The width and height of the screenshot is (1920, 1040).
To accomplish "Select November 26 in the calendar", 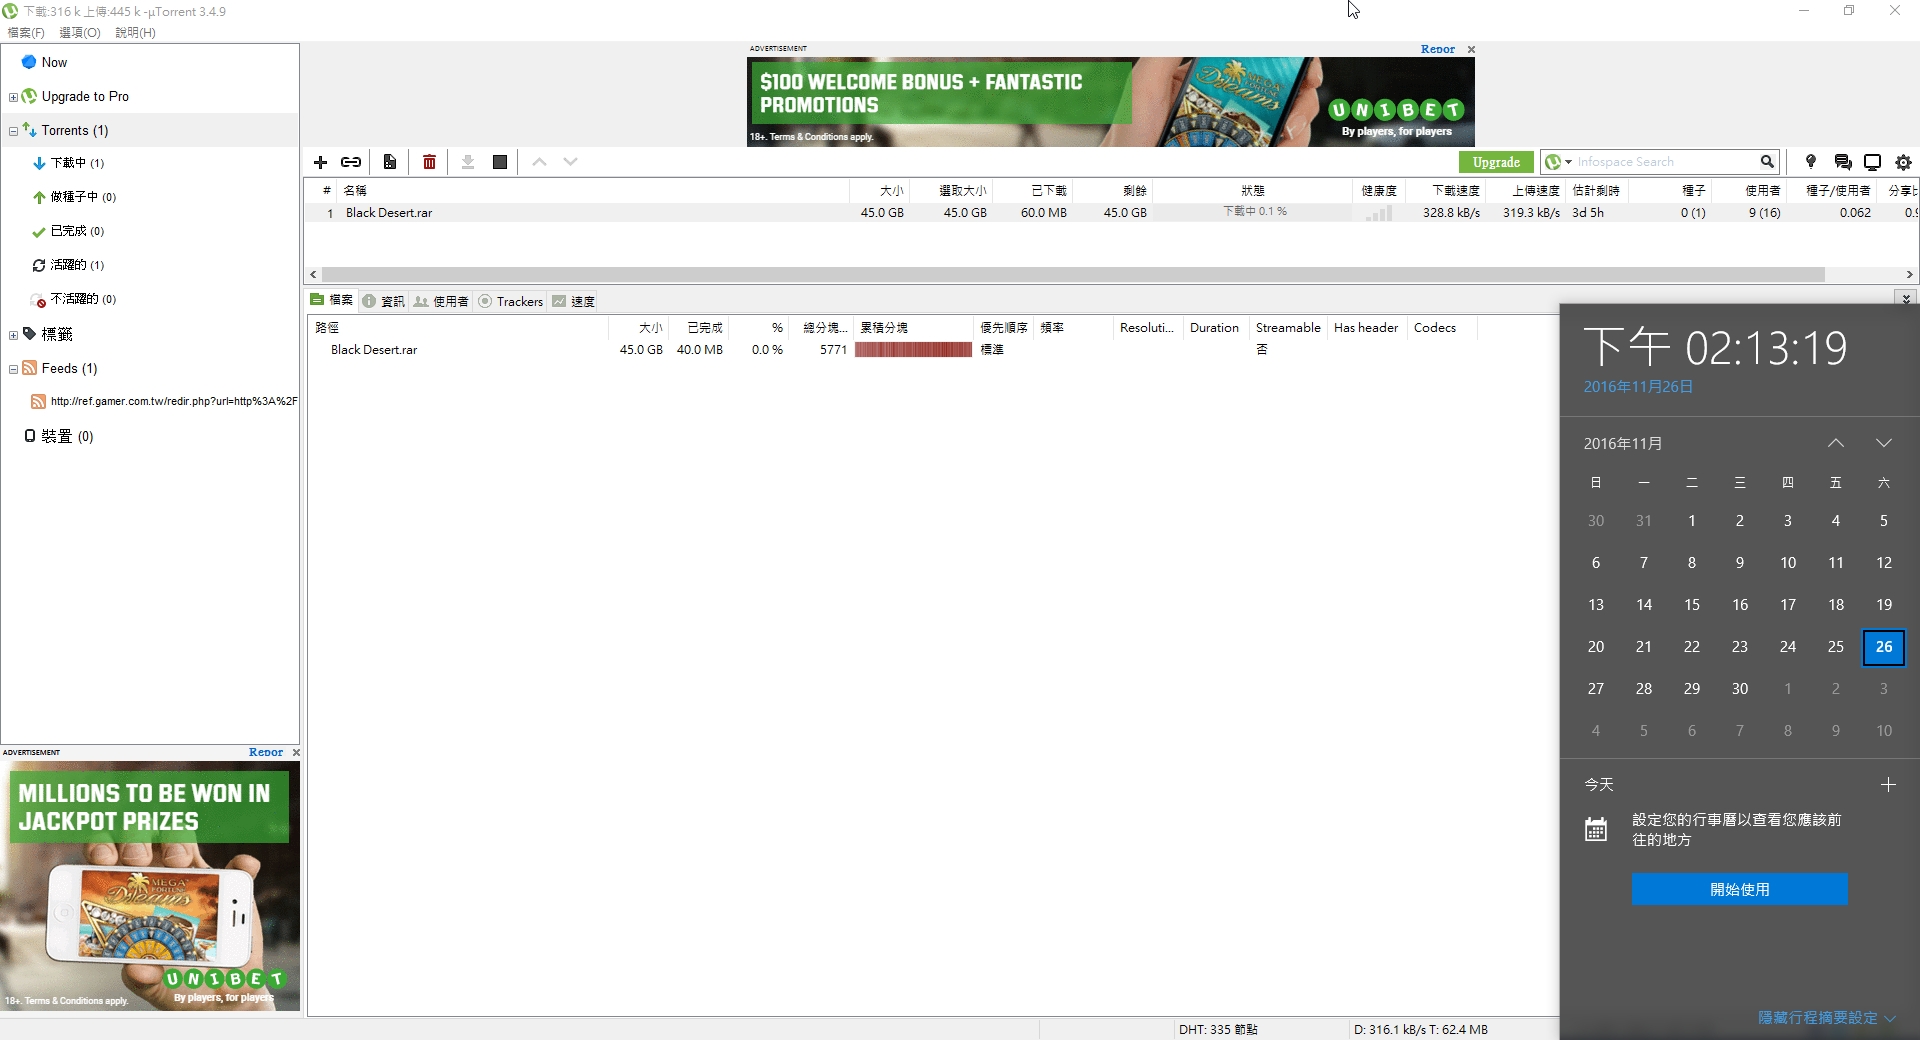I will [x=1884, y=647].
